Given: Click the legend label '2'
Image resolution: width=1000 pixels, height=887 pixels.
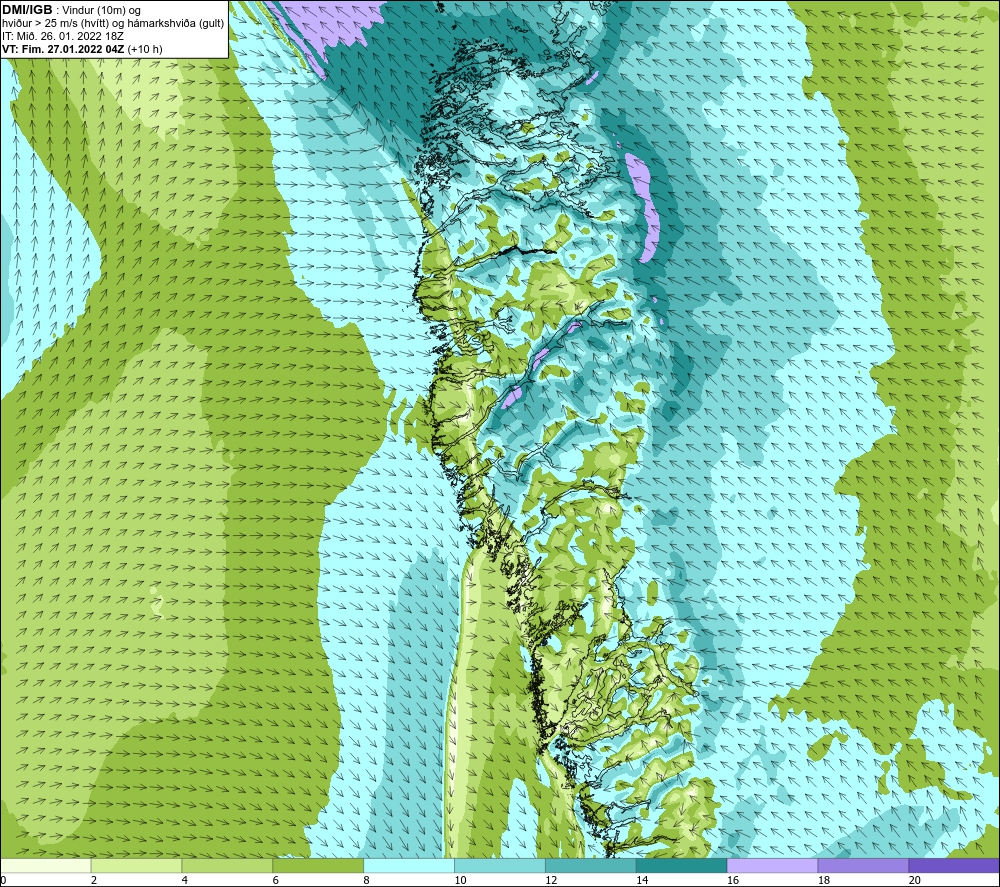Looking at the screenshot, I should coord(94,881).
